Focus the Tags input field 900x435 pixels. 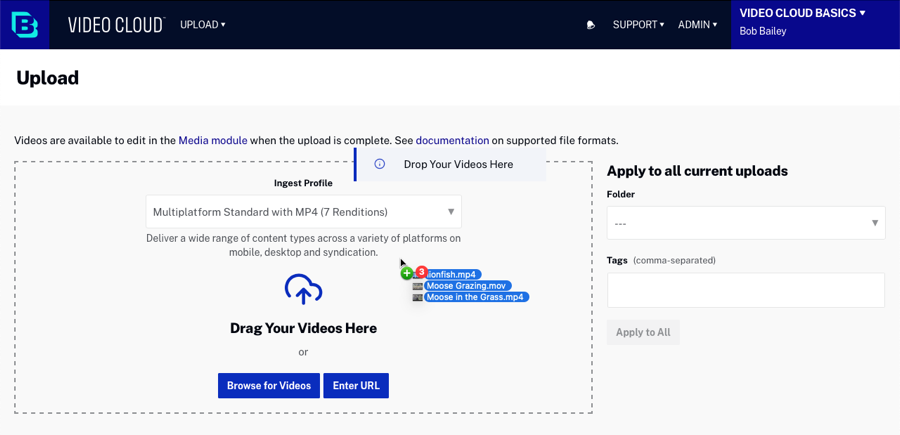[745, 290]
